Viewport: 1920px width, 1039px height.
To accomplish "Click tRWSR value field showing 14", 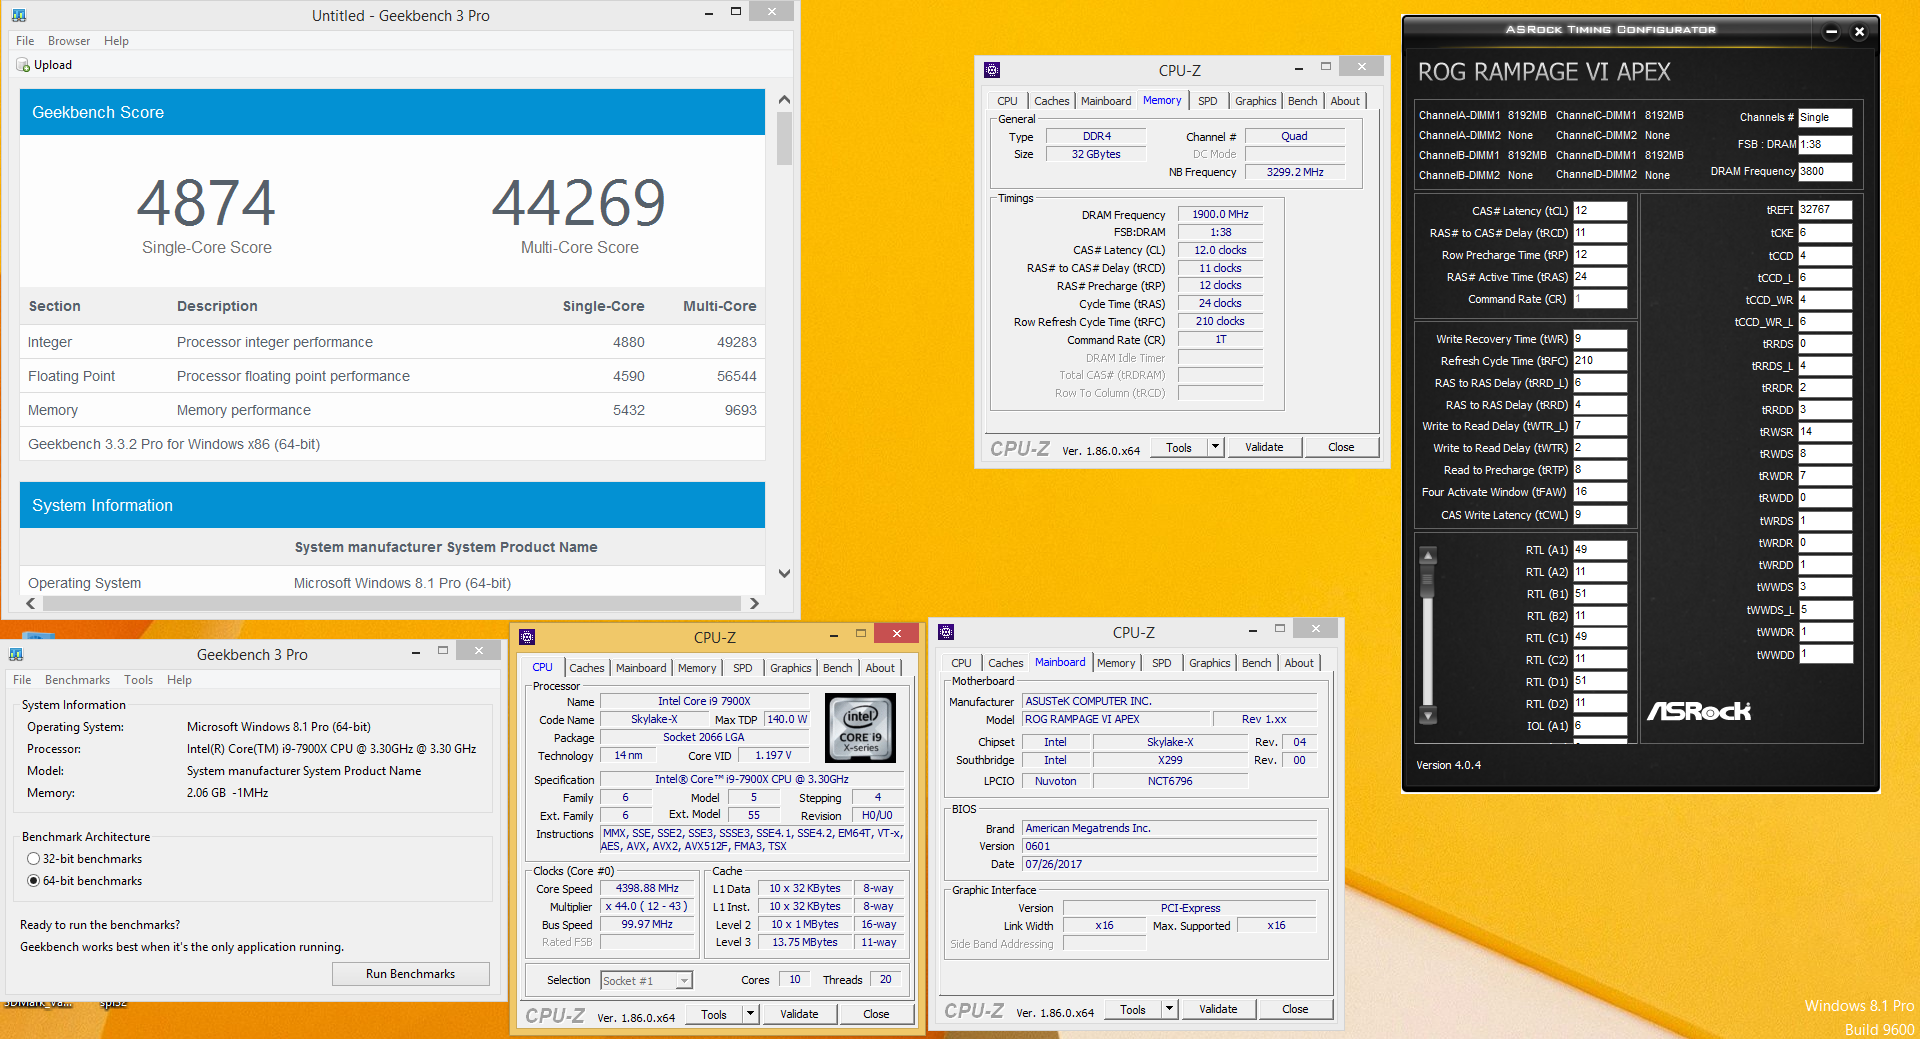I will click(x=1825, y=432).
